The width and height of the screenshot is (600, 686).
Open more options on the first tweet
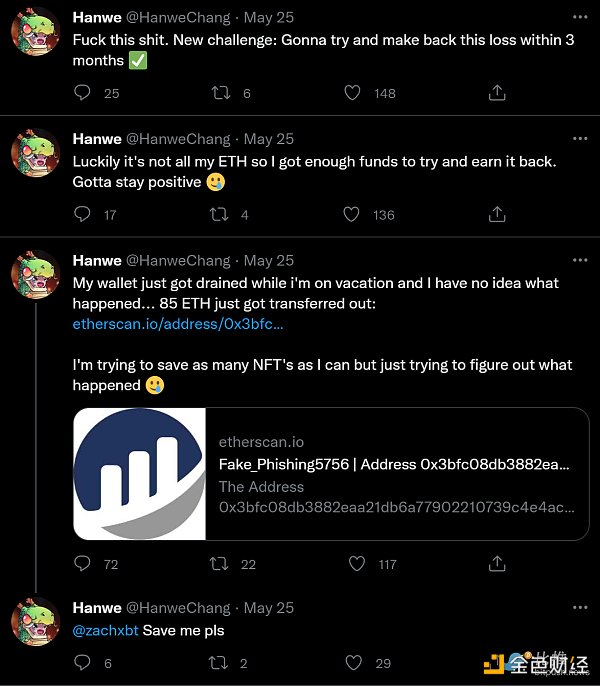click(x=579, y=19)
